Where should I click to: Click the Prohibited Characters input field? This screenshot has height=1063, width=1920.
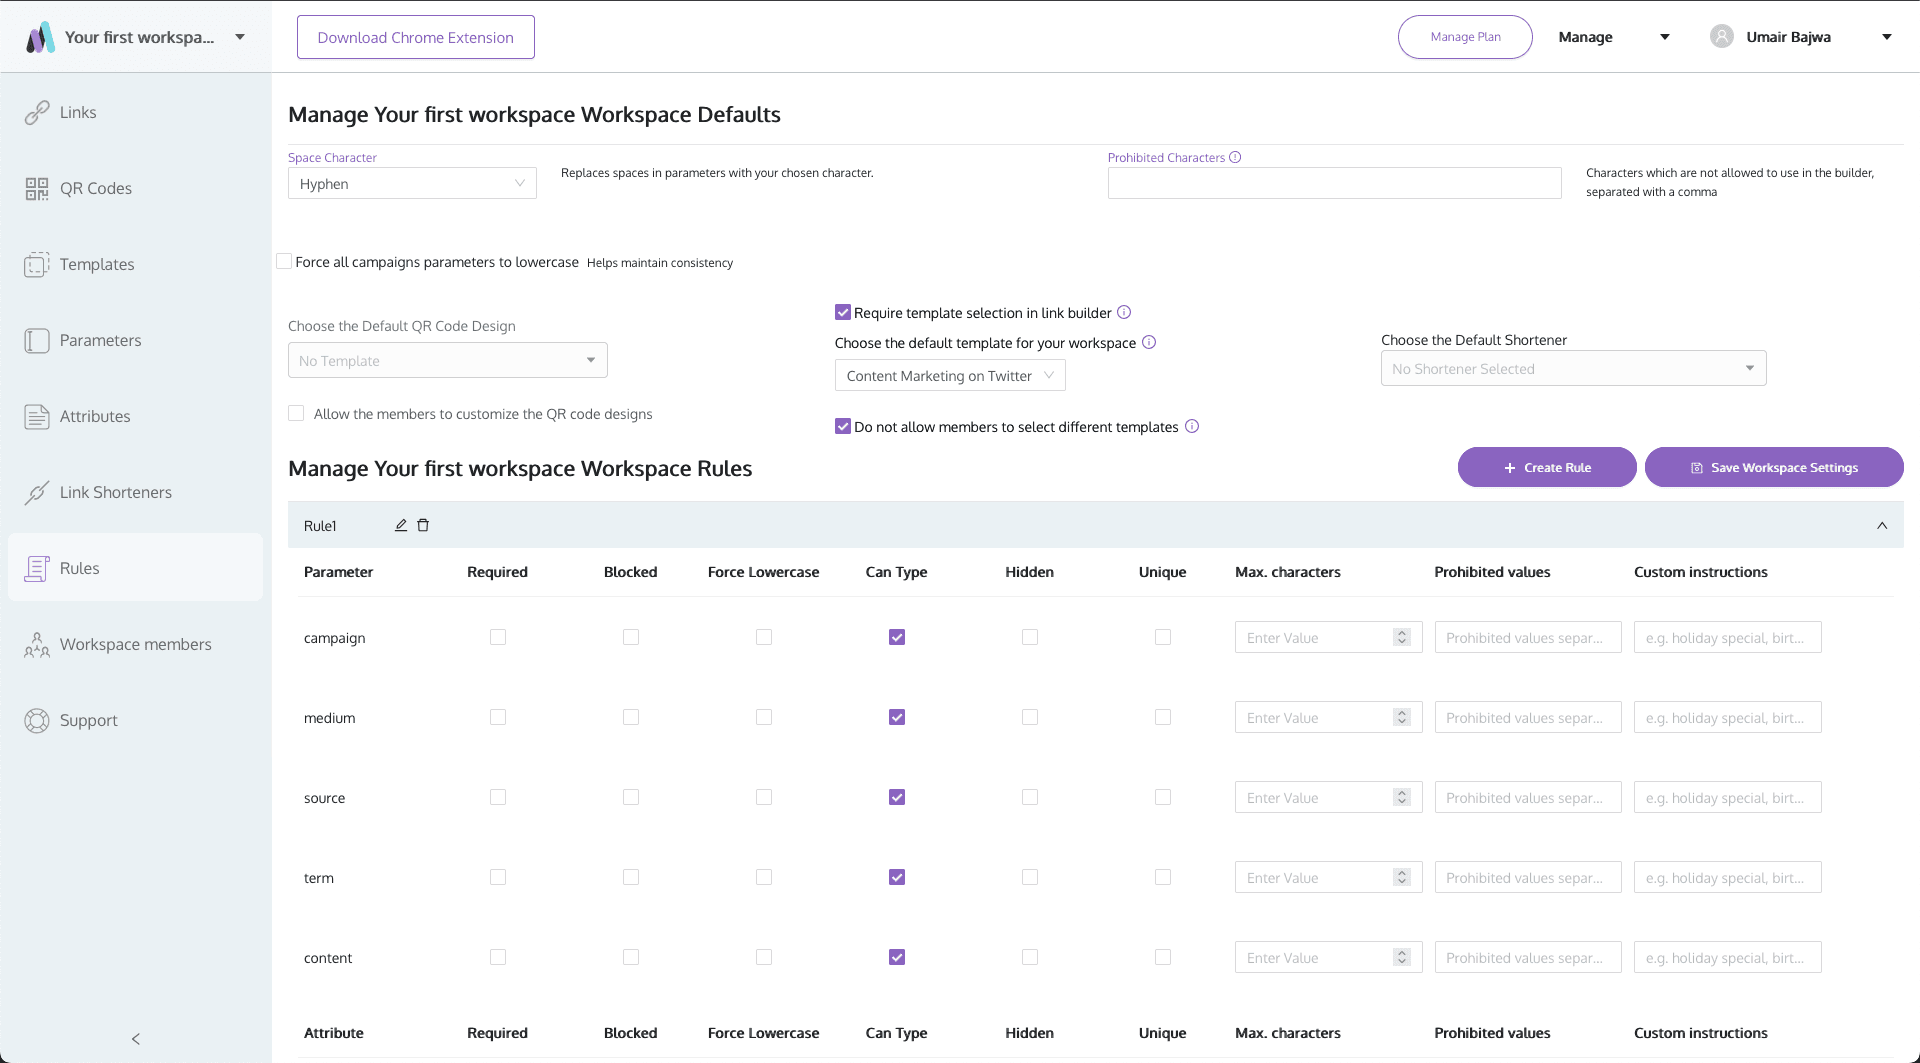click(x=1334, y=183)
